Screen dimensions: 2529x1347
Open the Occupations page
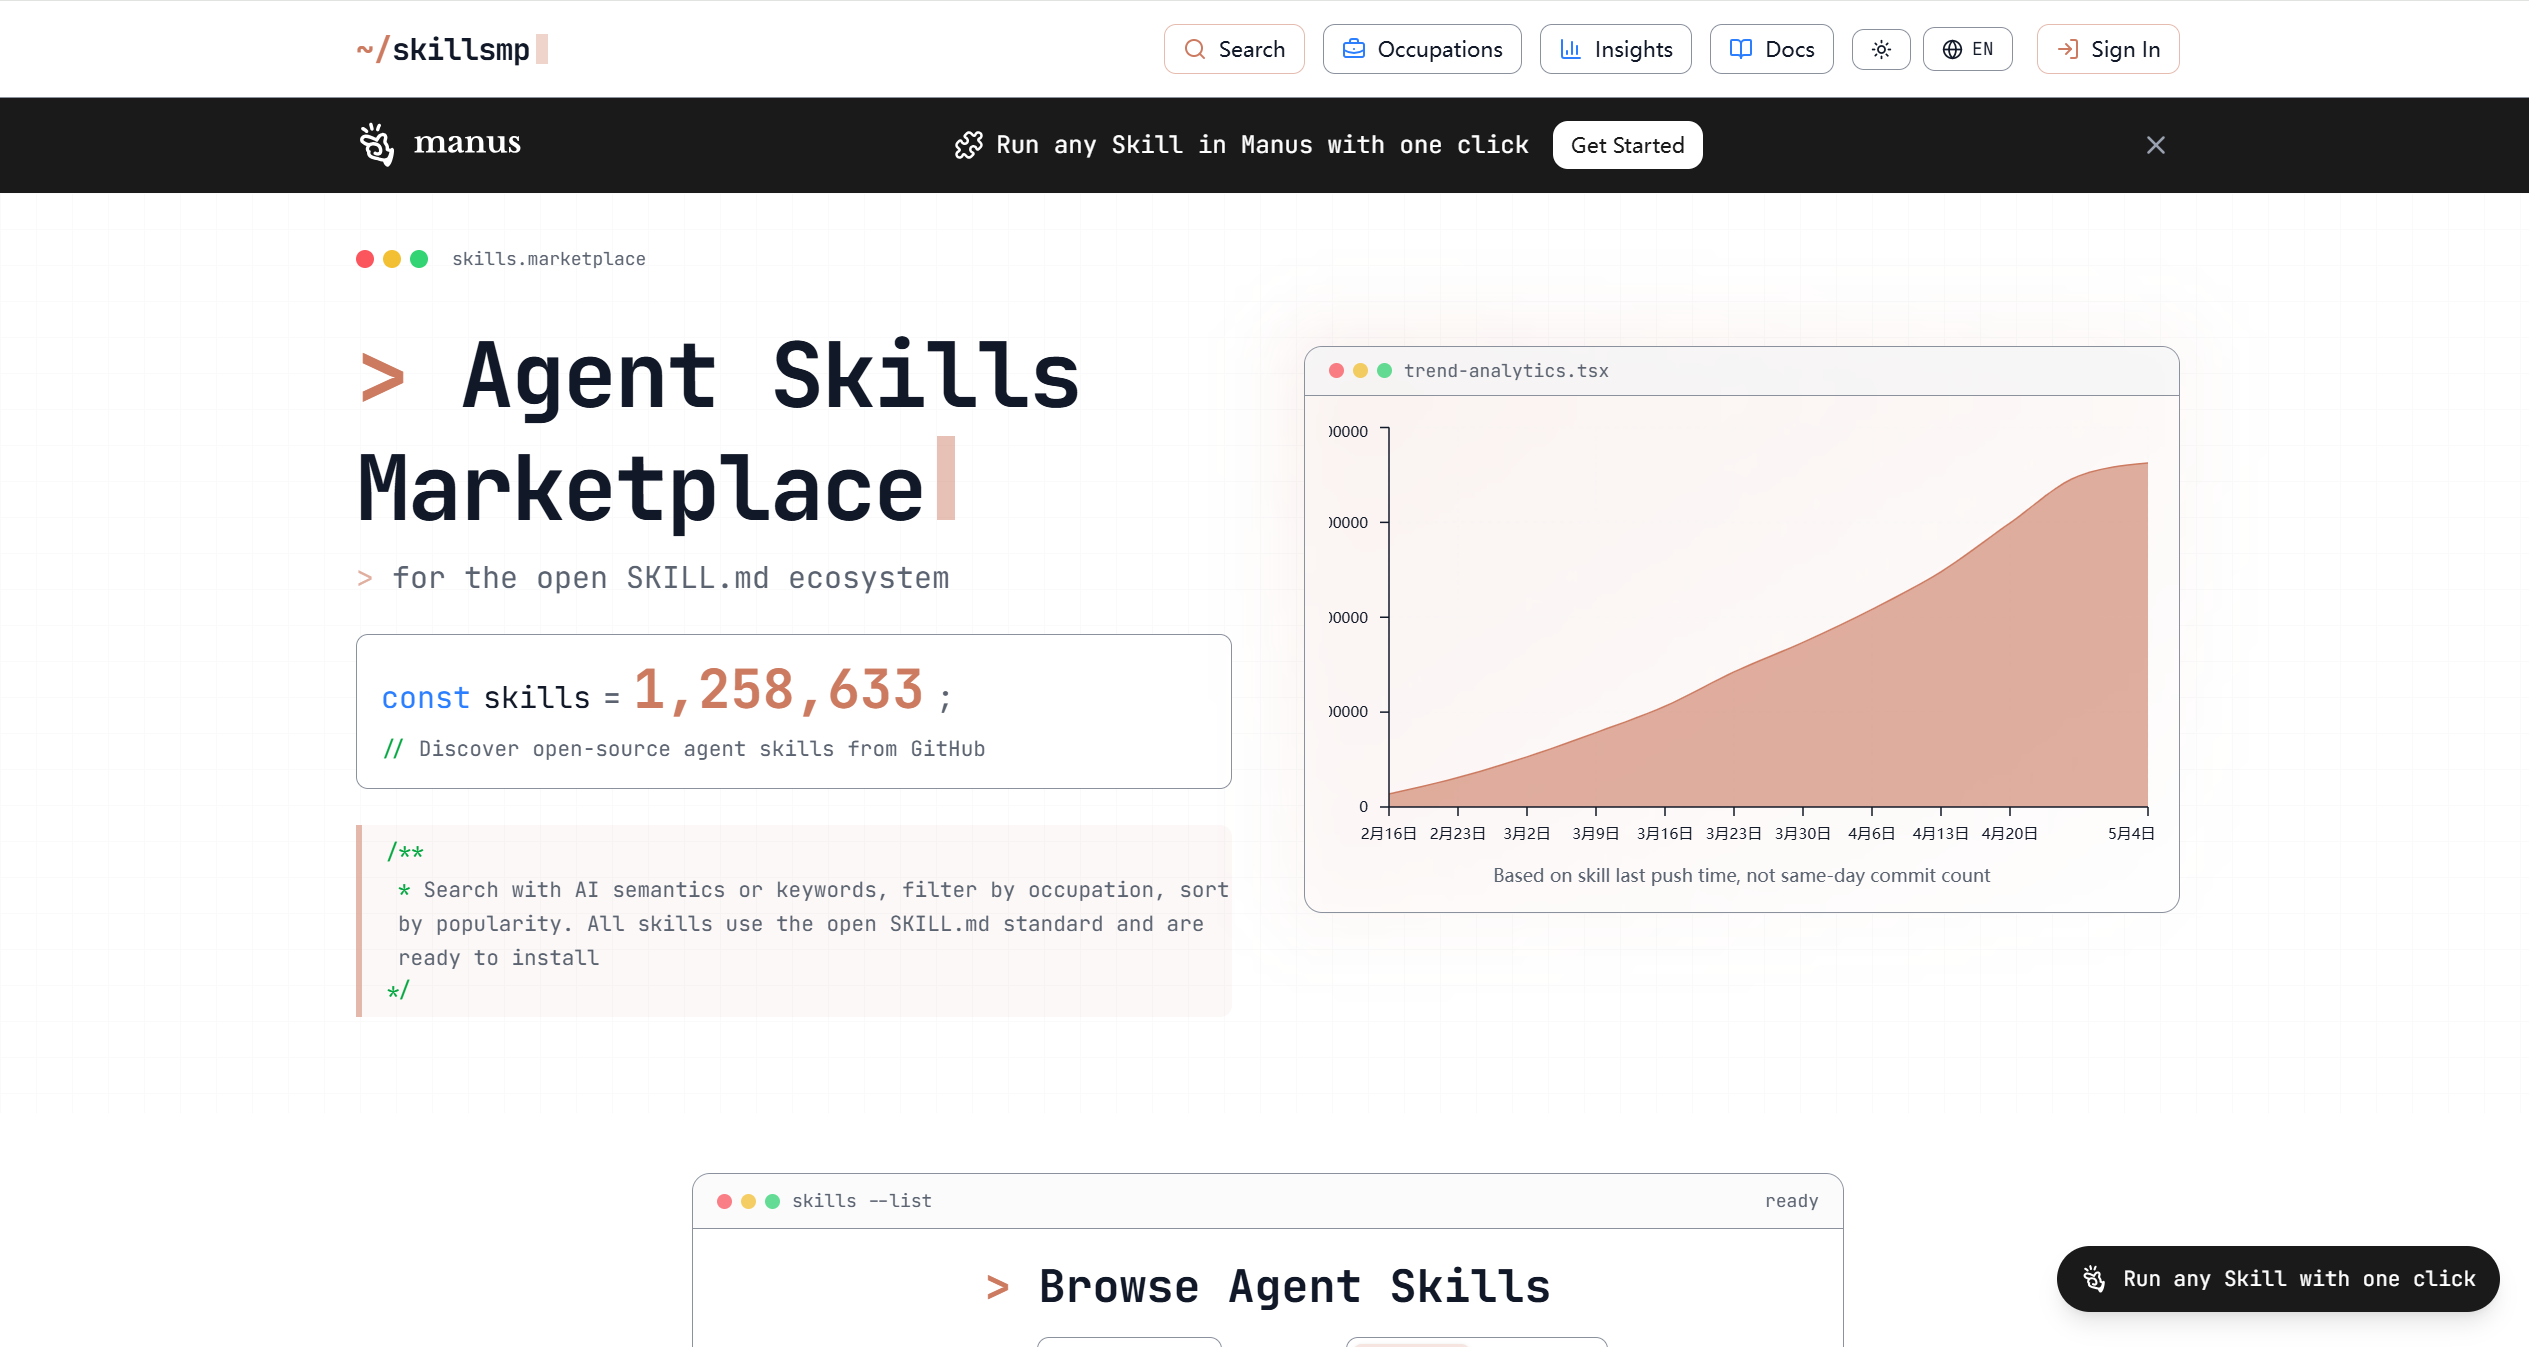[x=1422, y=49]
